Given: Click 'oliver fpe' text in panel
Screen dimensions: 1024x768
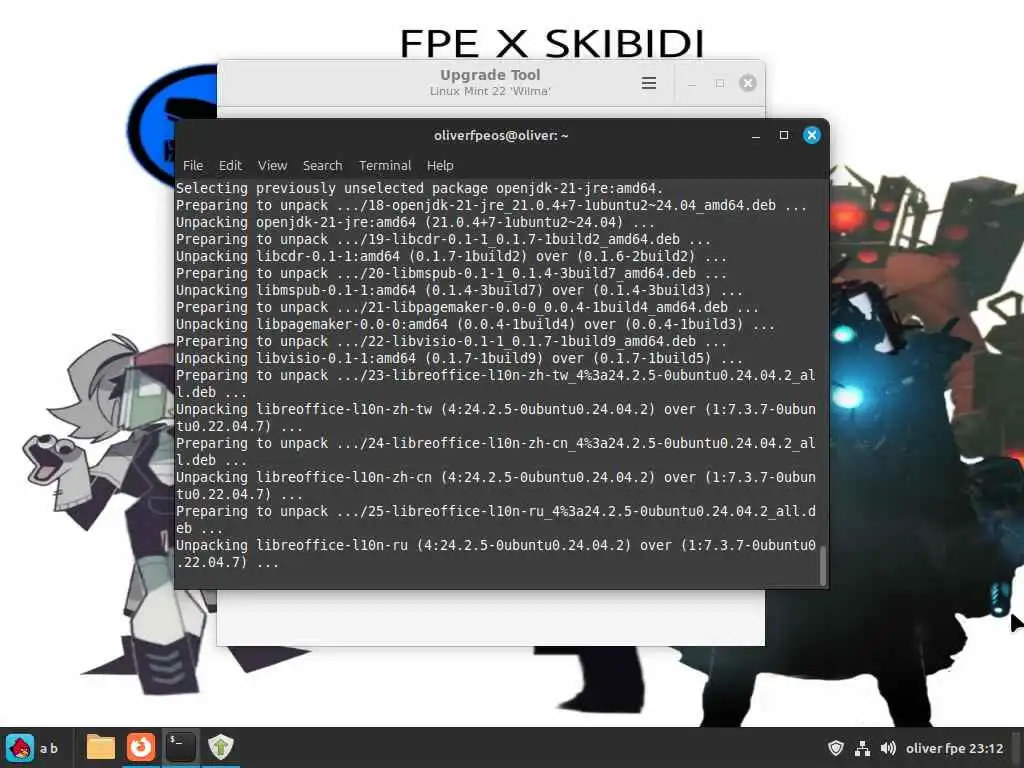Looking at the screenshot, I should [x=935, y=748].
